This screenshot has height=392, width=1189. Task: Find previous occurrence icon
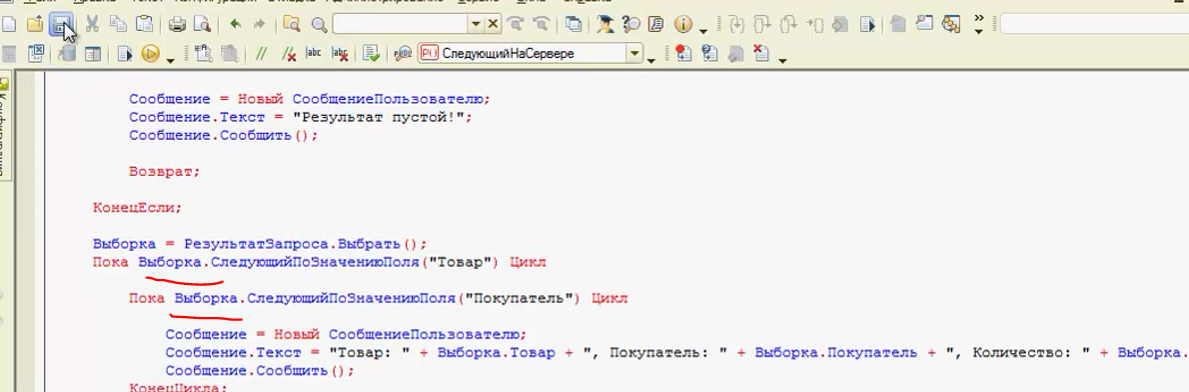click(x=541, y=24)
